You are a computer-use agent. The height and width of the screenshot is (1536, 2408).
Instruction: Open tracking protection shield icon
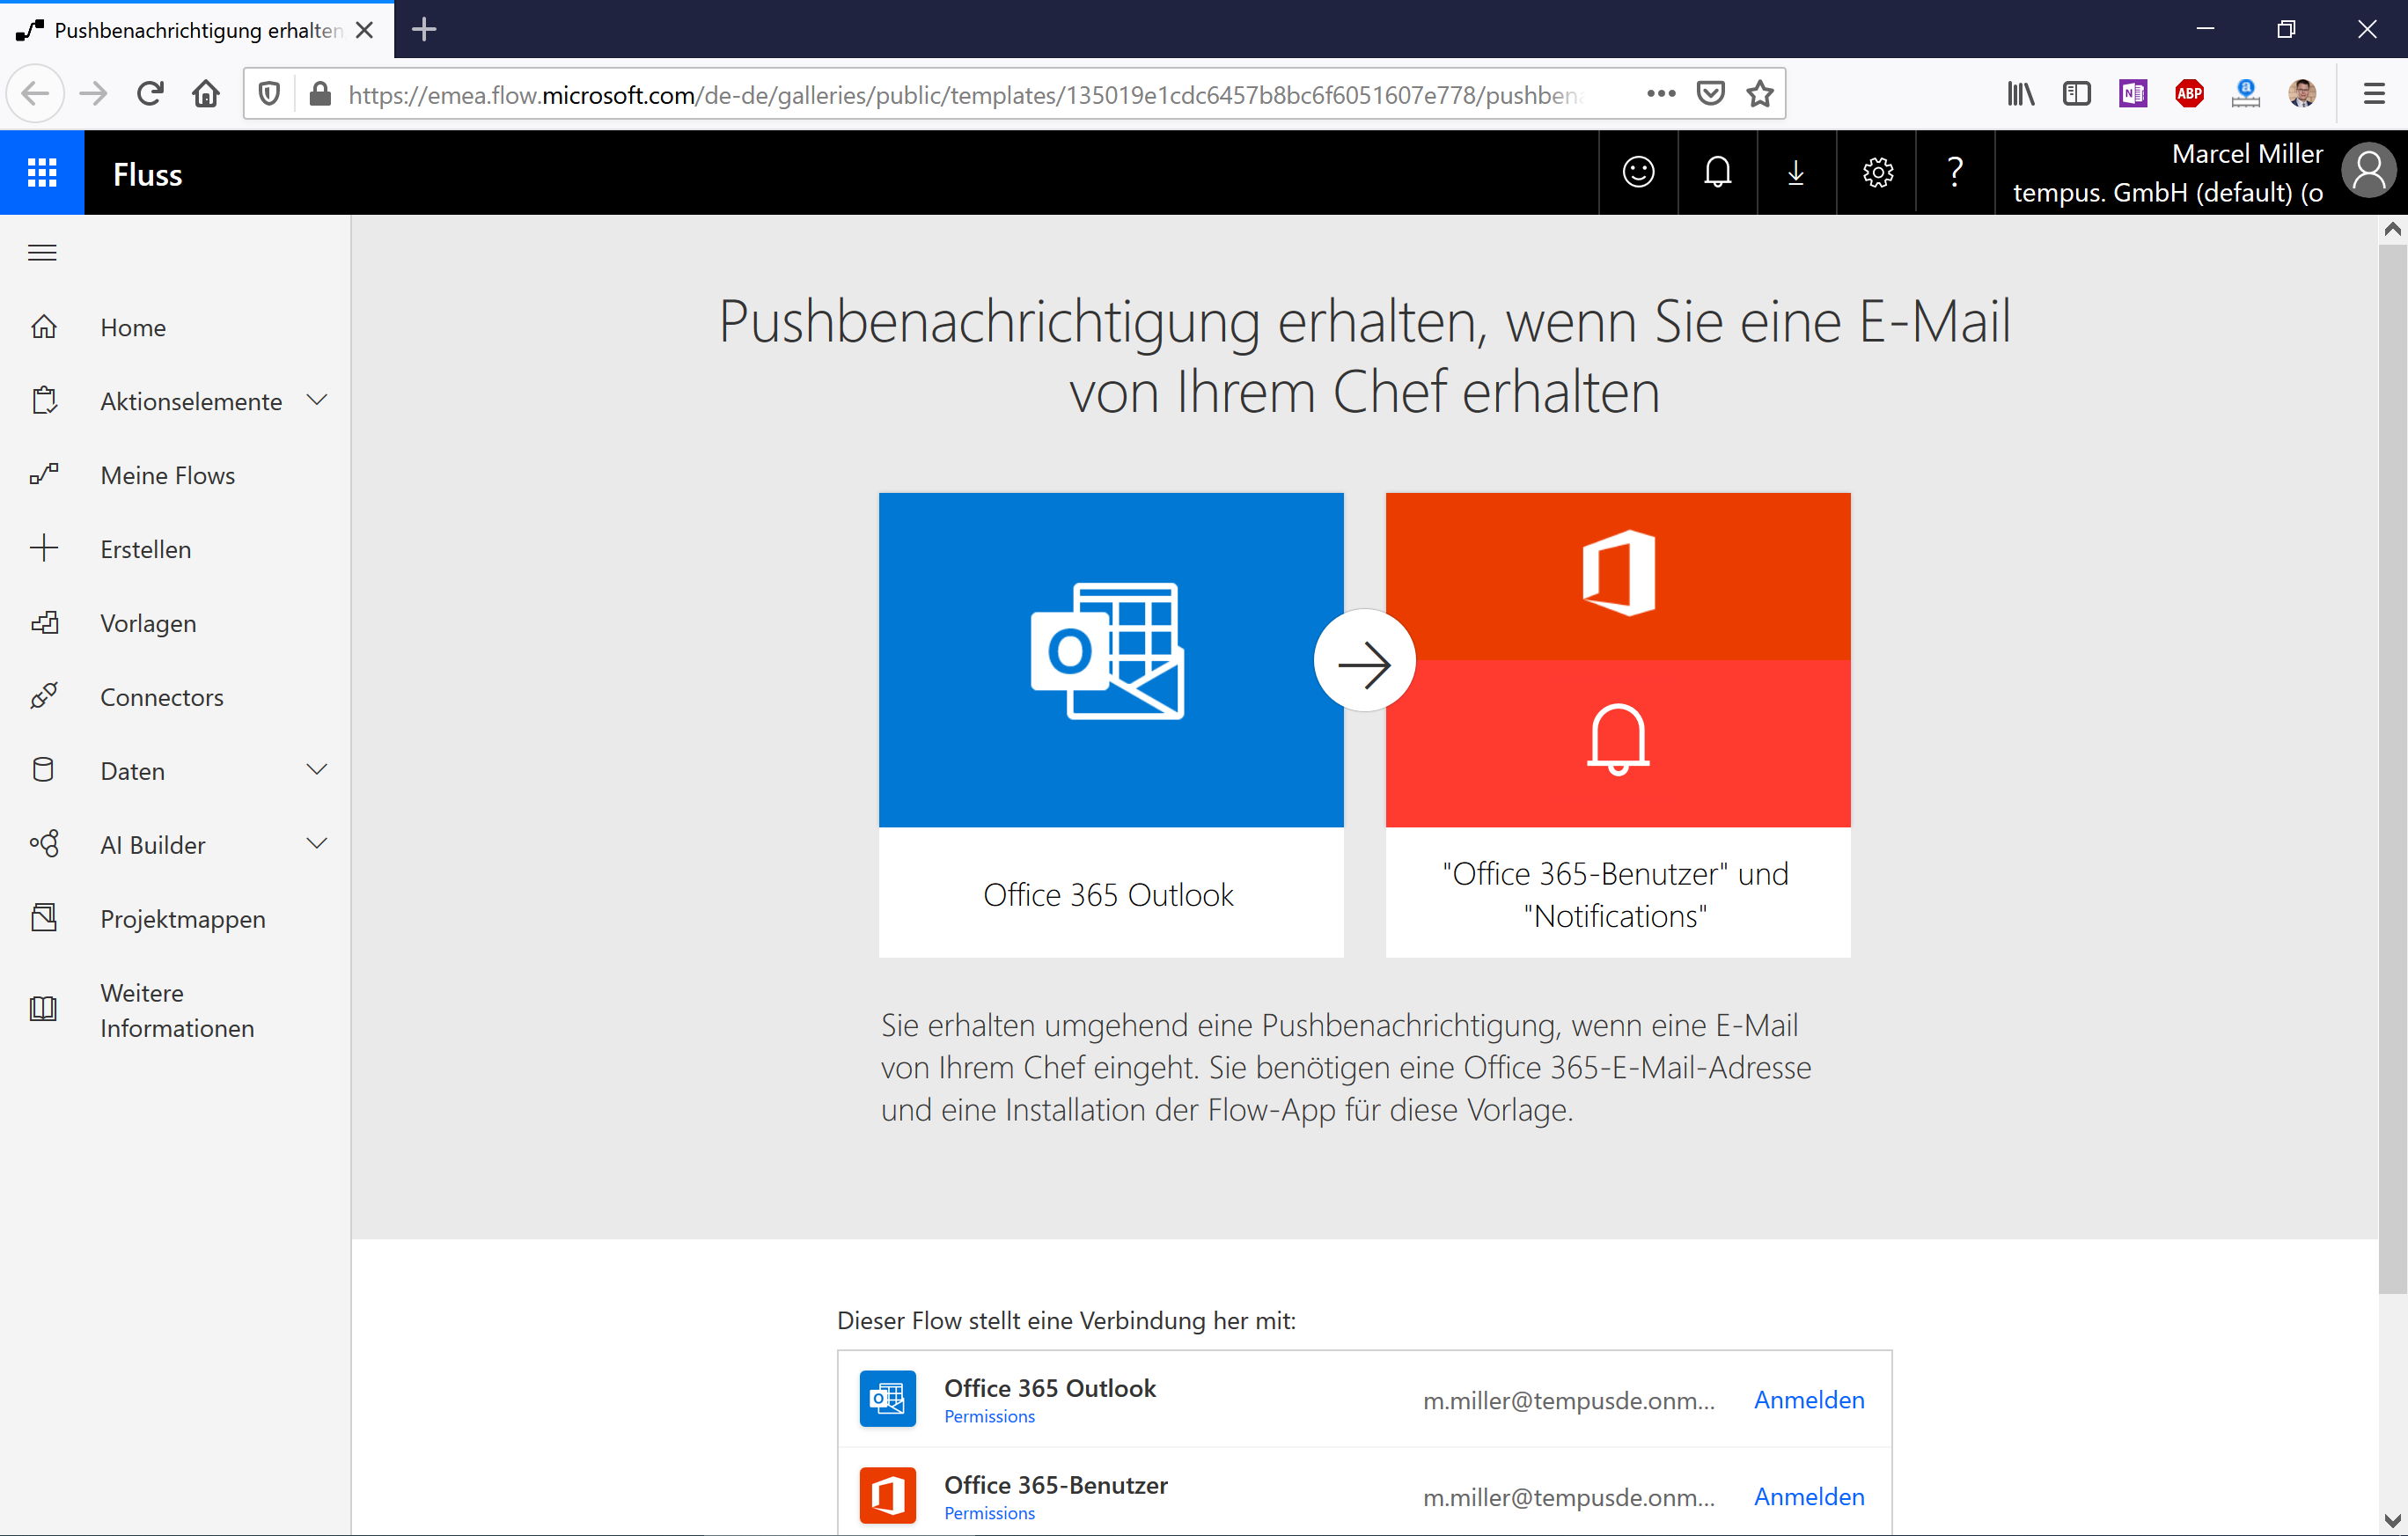click(269, 94)
